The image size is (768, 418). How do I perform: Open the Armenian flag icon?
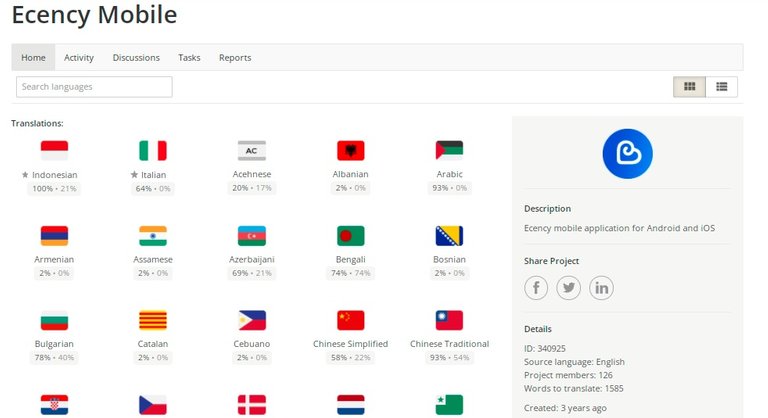tap(54, 236)
